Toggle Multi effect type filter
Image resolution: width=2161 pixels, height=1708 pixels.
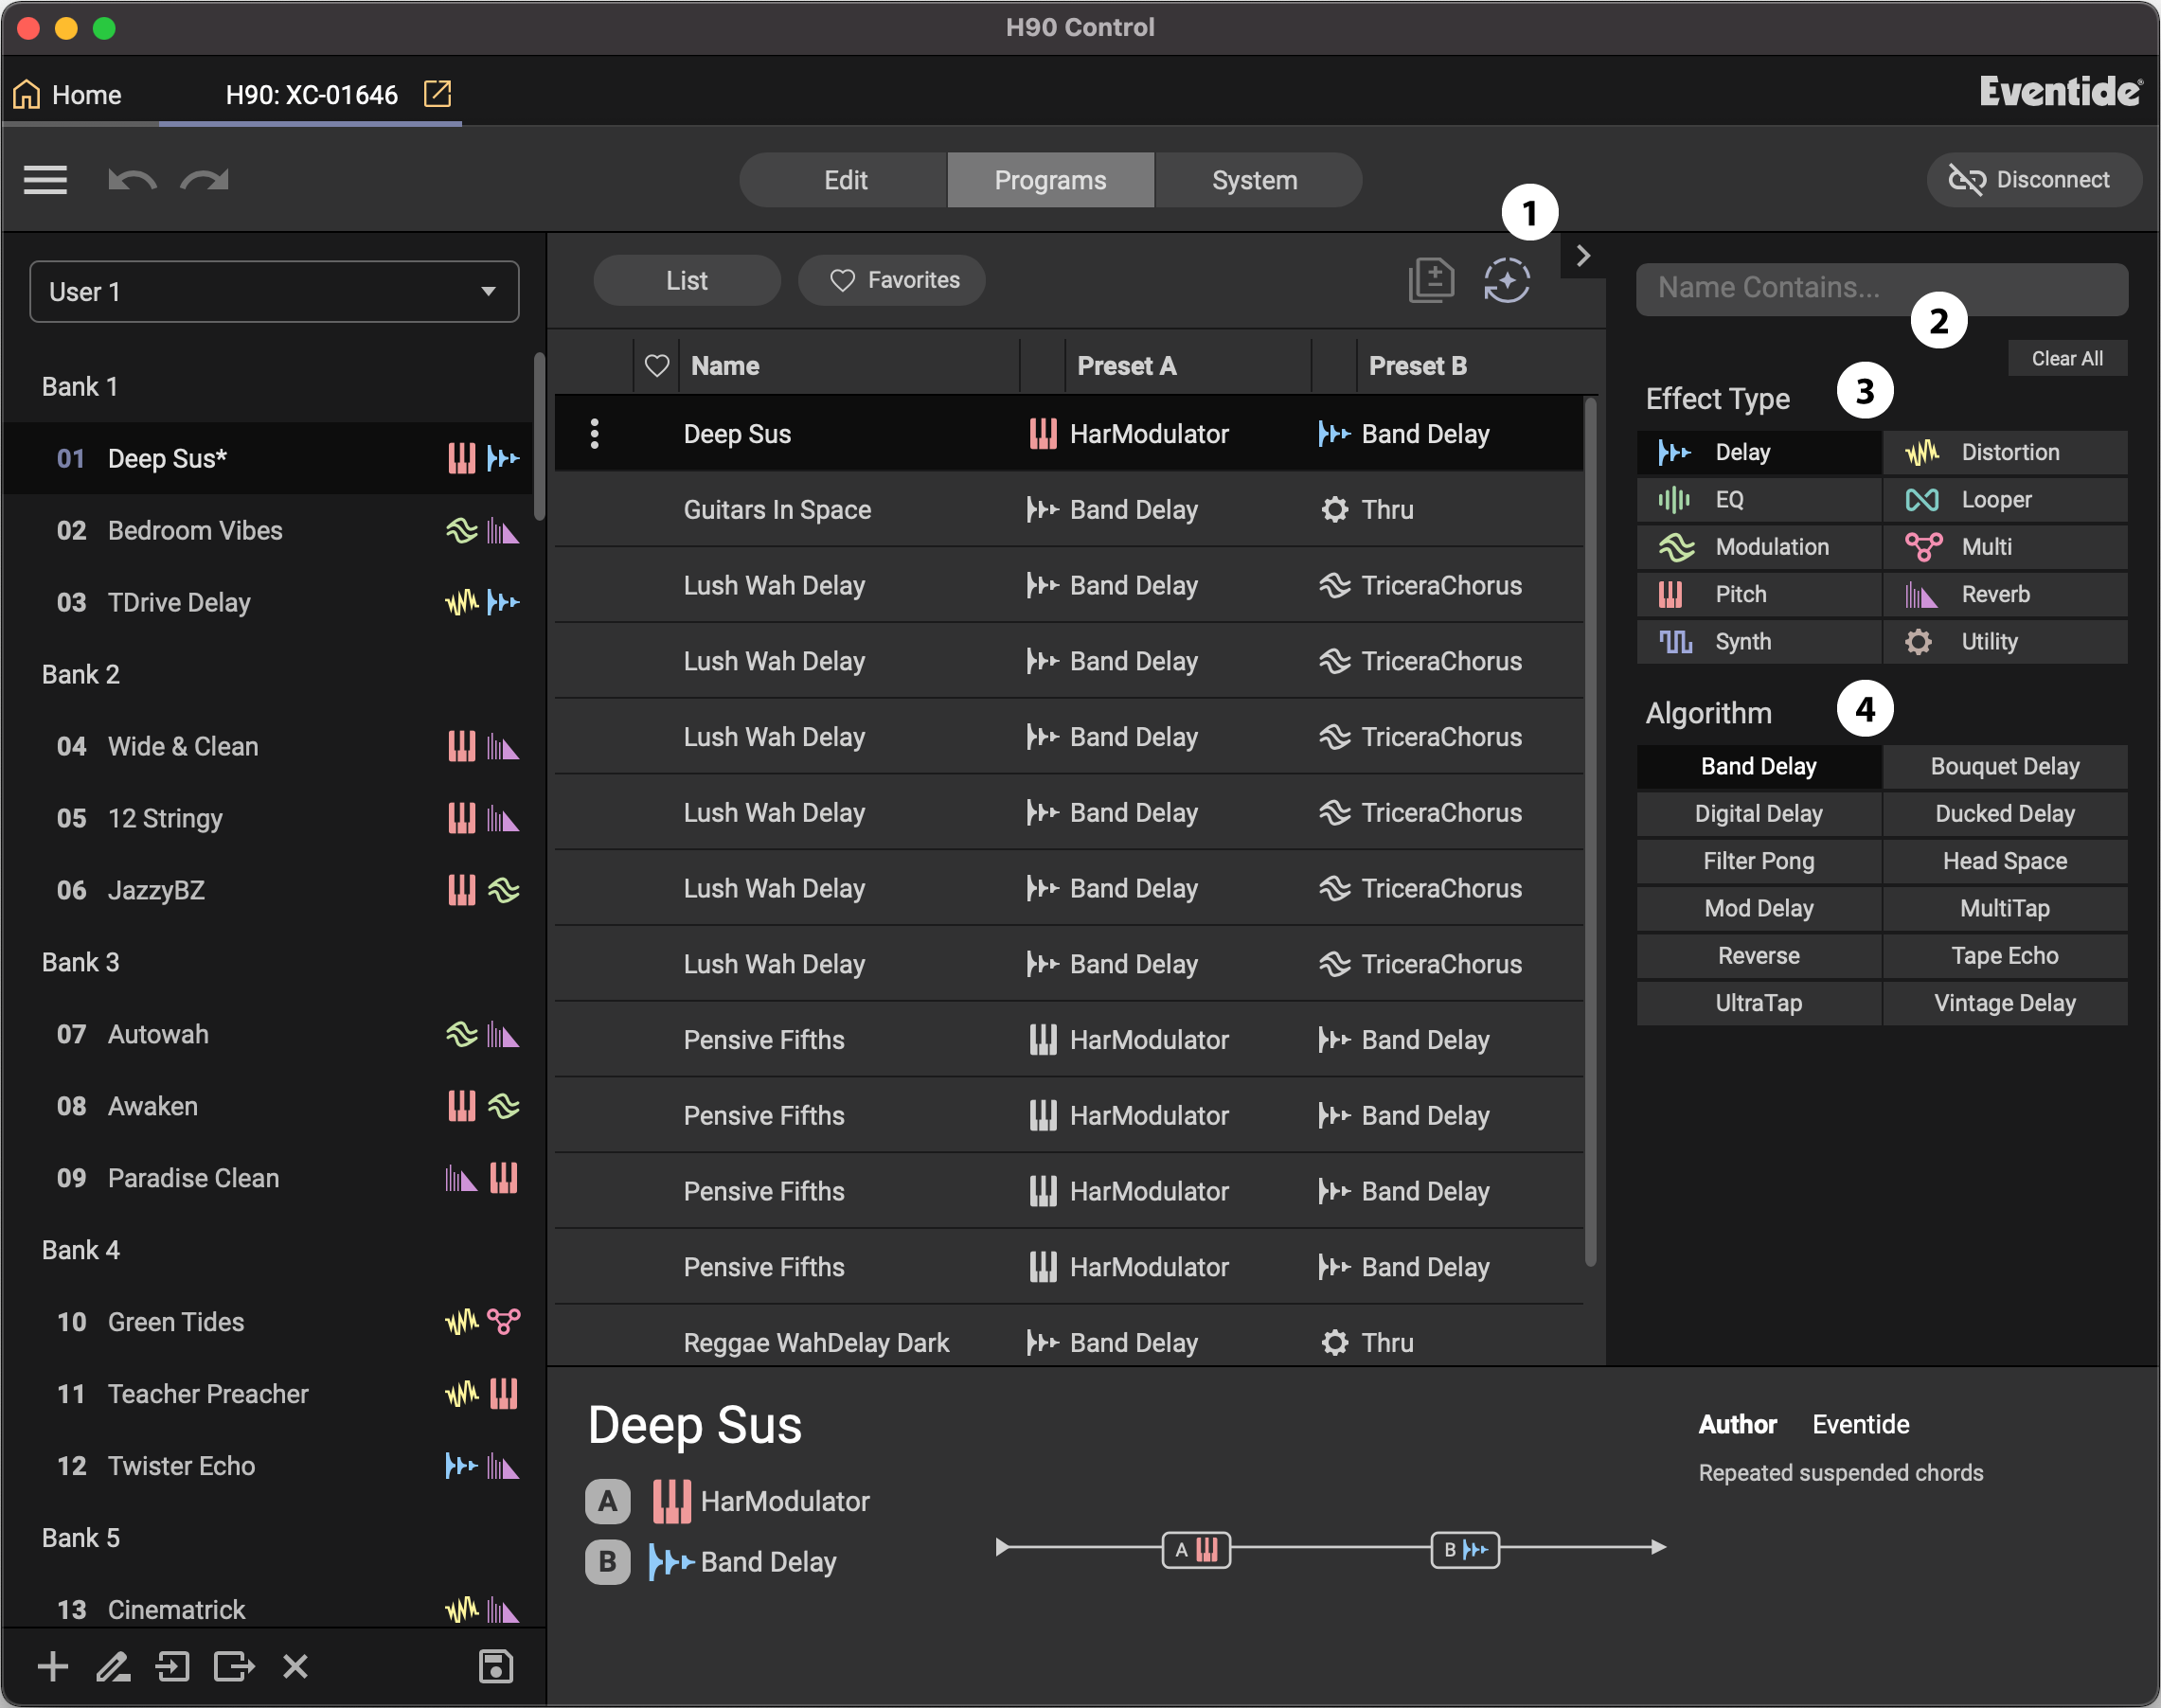click(2005, 547)
